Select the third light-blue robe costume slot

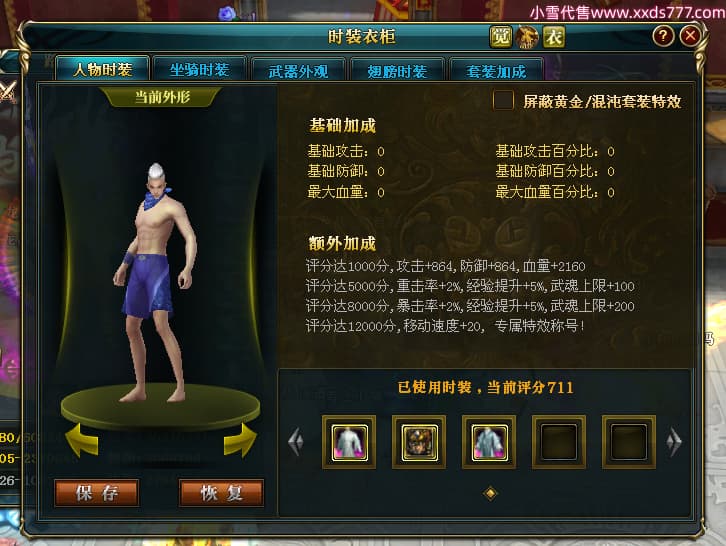pyautogui.click(x=489, y=442)
